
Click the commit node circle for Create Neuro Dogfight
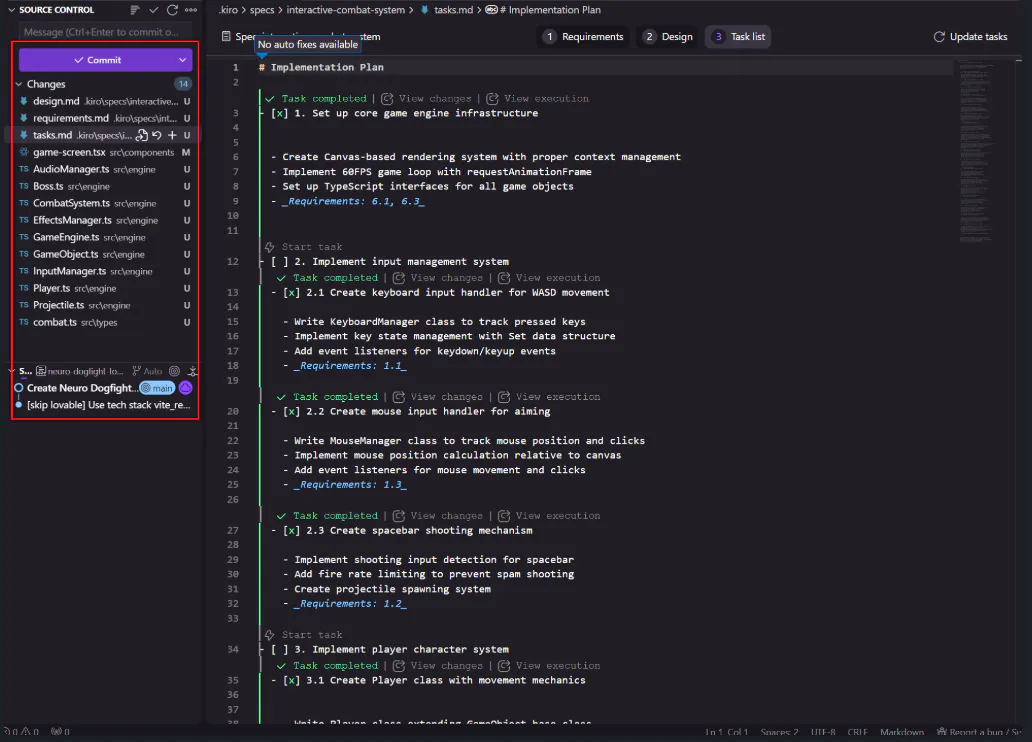click(x=18, y=388)
